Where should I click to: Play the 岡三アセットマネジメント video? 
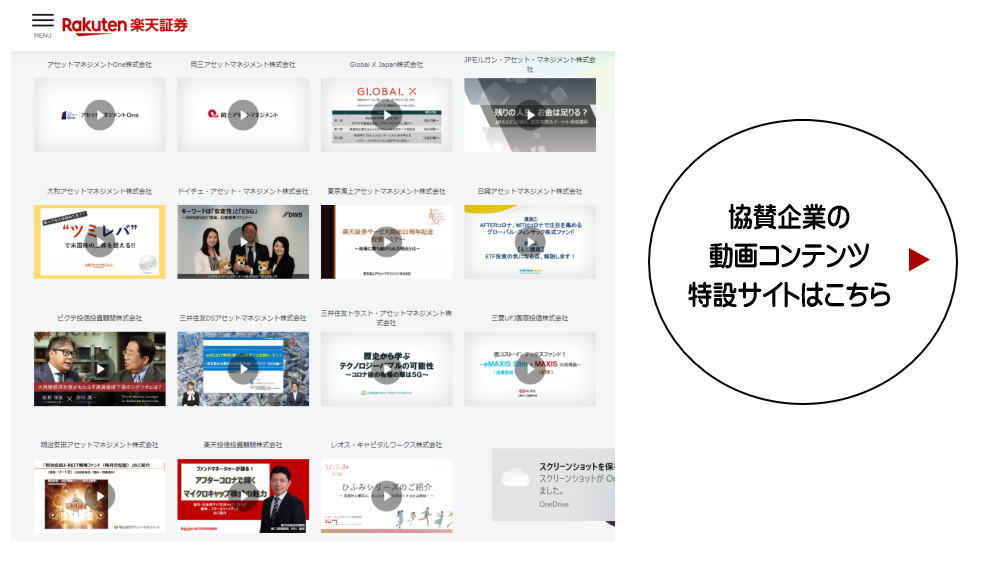pyautogui.click(x=243, y=115)
